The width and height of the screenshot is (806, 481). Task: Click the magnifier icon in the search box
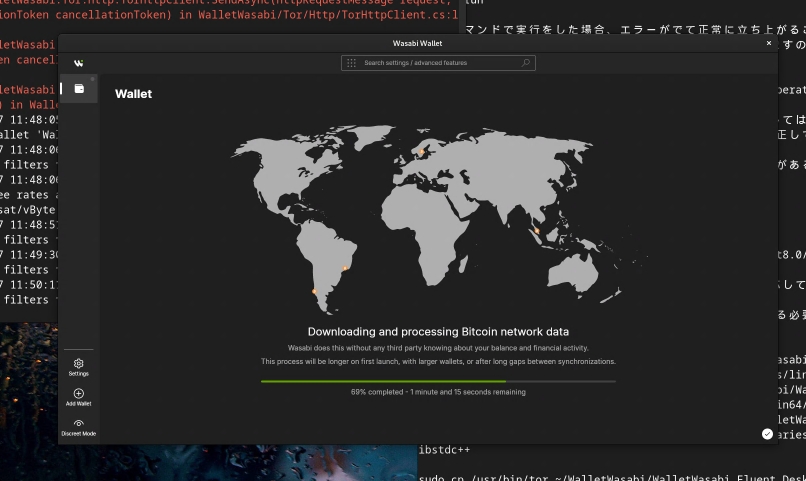(x=525, y=63)
